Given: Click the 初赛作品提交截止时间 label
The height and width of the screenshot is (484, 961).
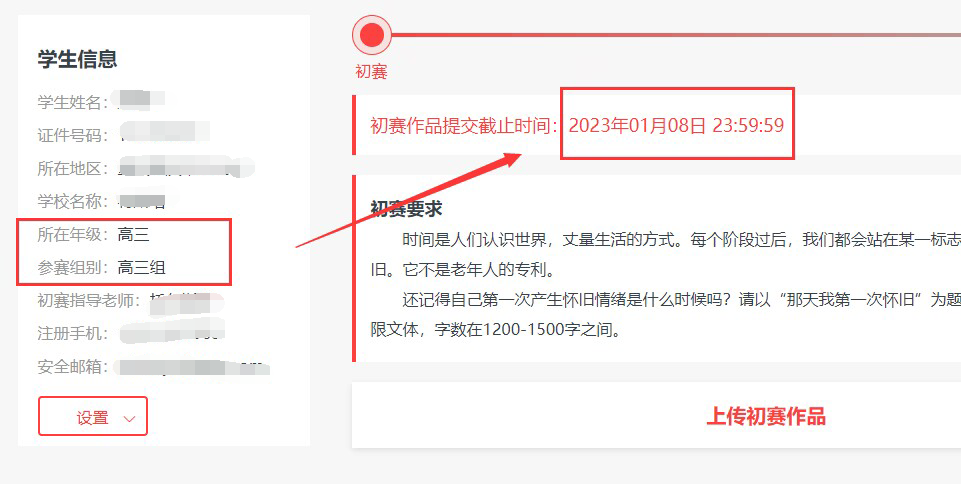Looking at the screenshot, I should (x=463, y=126).
